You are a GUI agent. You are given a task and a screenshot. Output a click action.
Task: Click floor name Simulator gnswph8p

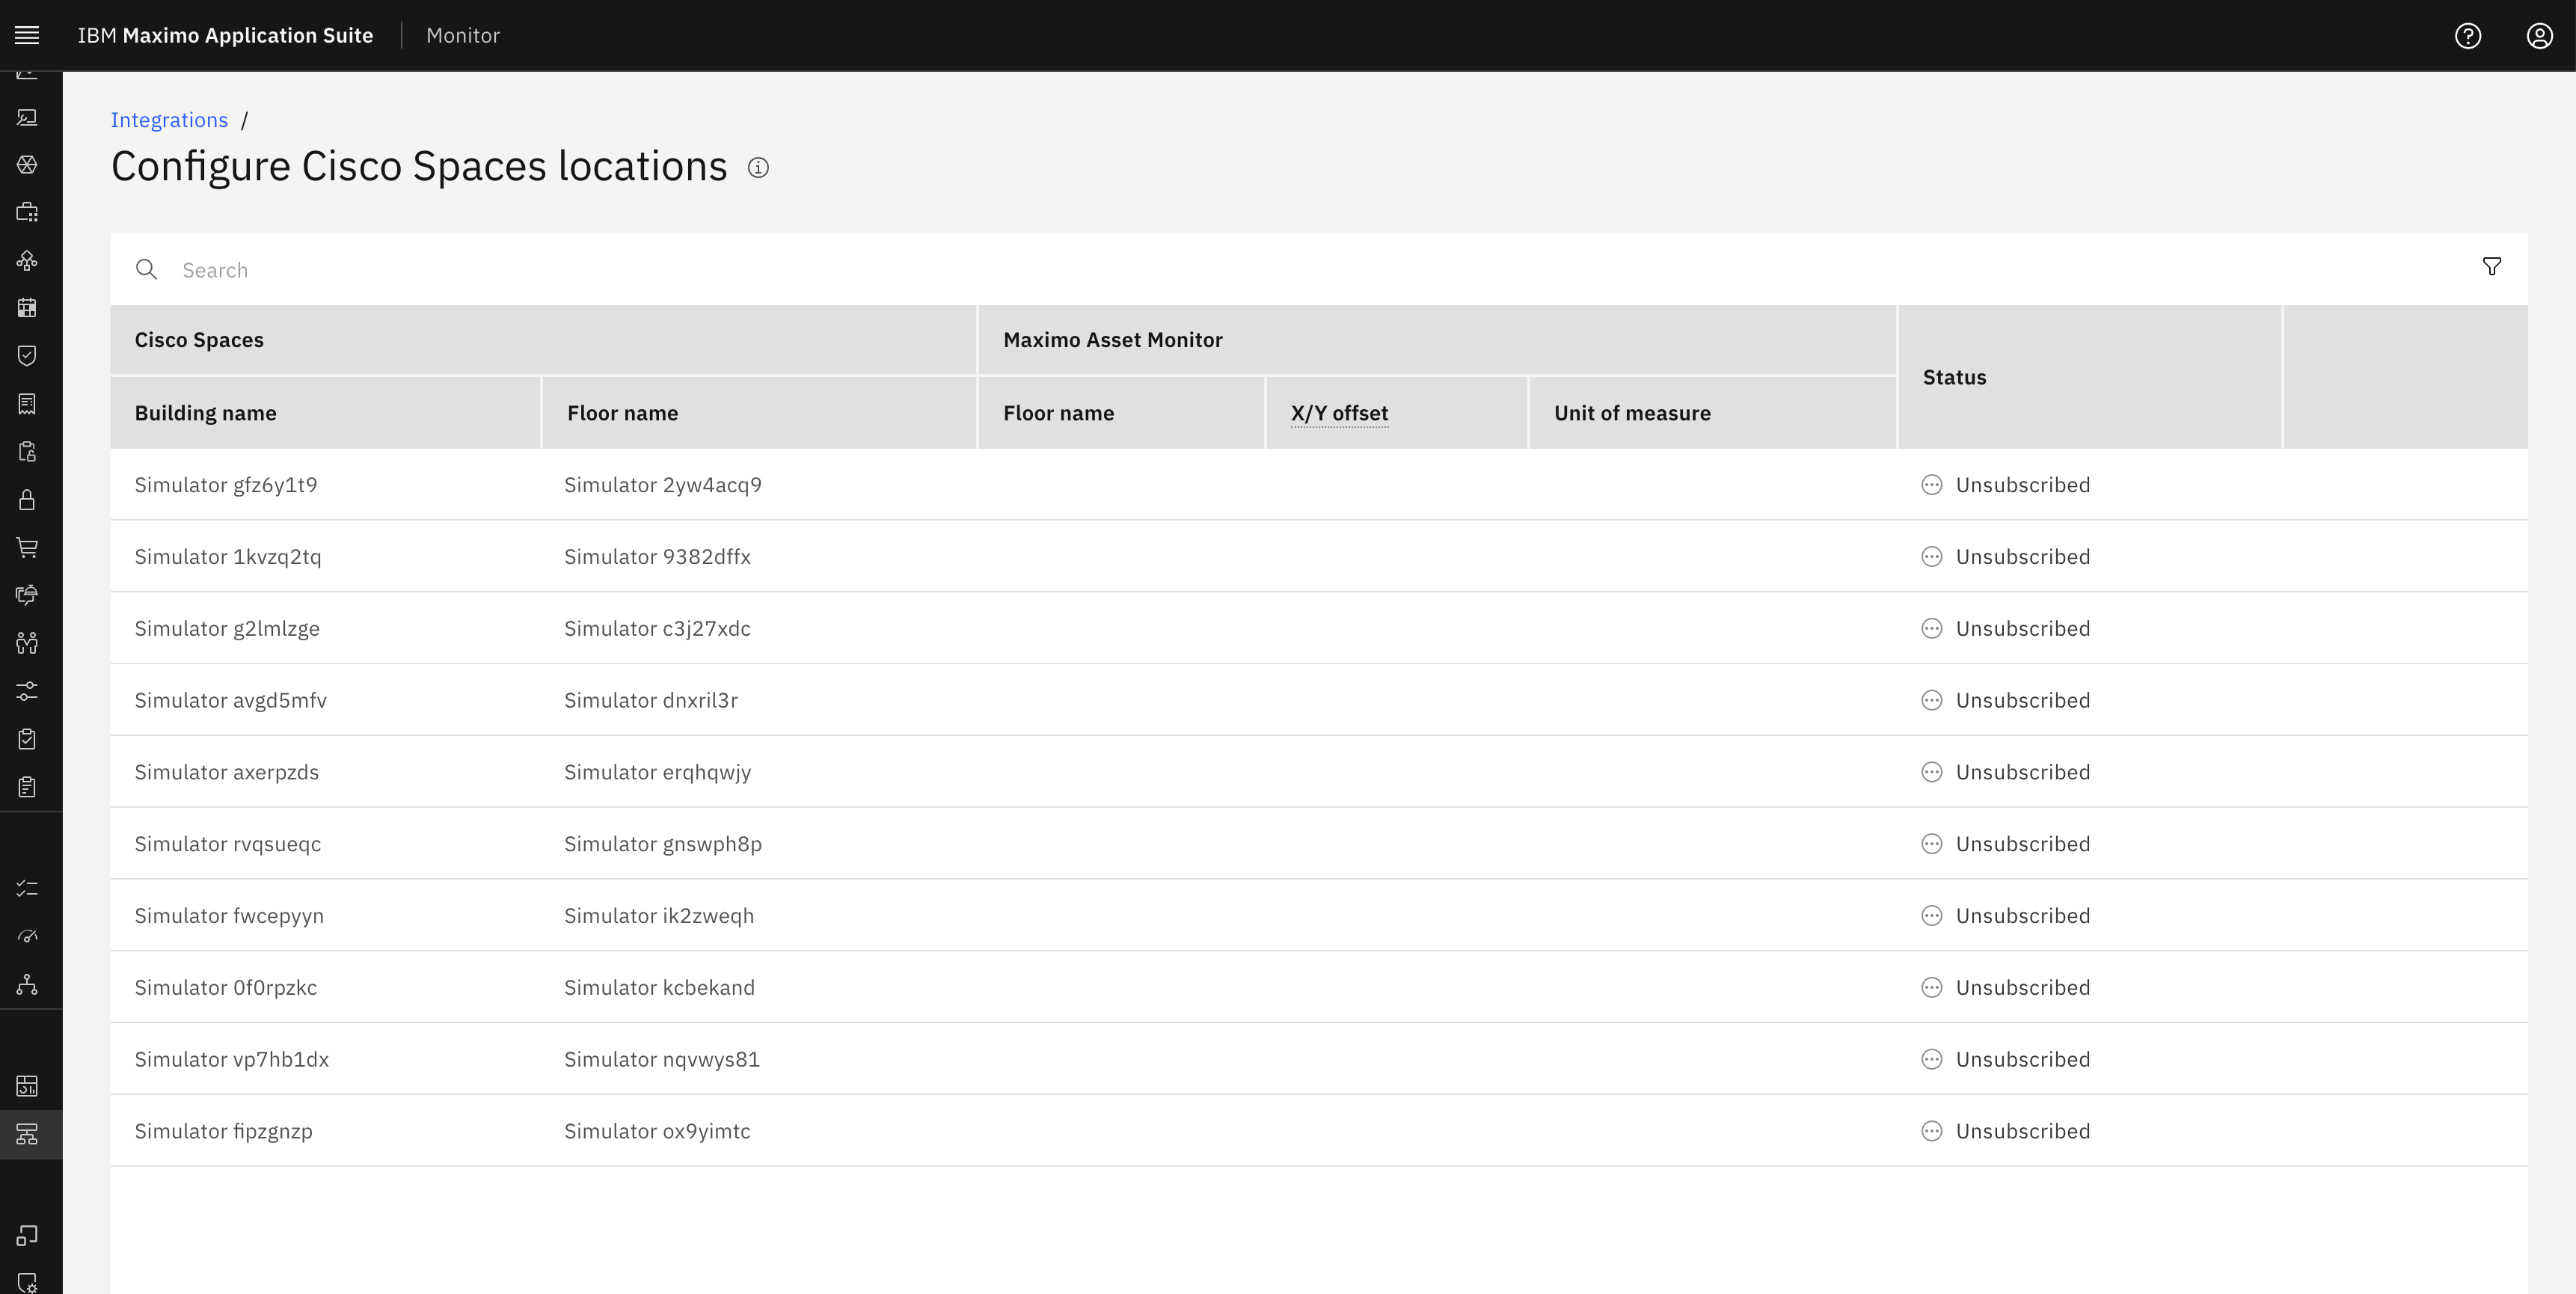(x=663, y=844)
